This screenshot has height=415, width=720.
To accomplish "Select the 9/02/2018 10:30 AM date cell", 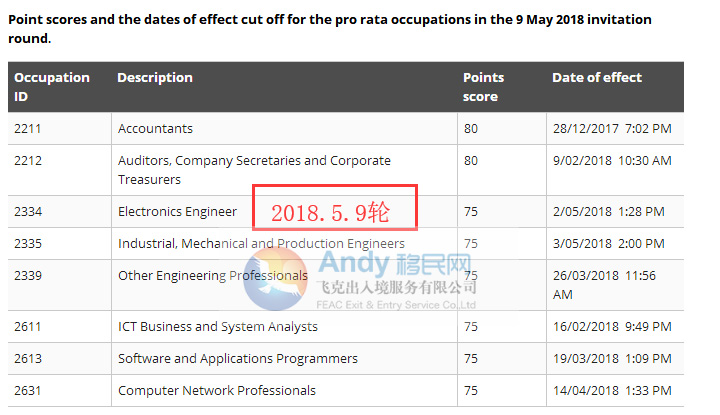I will [x=611, y=161].
